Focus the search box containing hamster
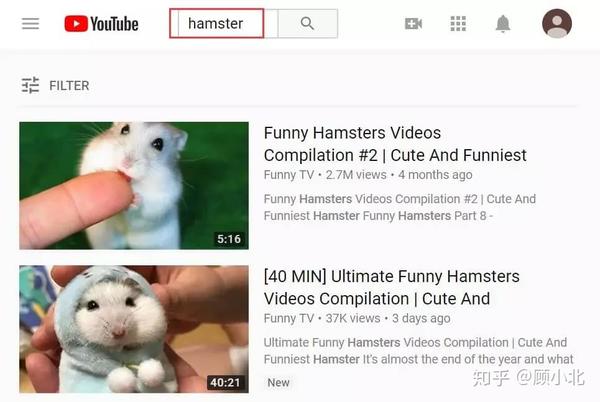The width and height of the screenshot is (600, 402). pyautogui.click(x=217, y=24)
